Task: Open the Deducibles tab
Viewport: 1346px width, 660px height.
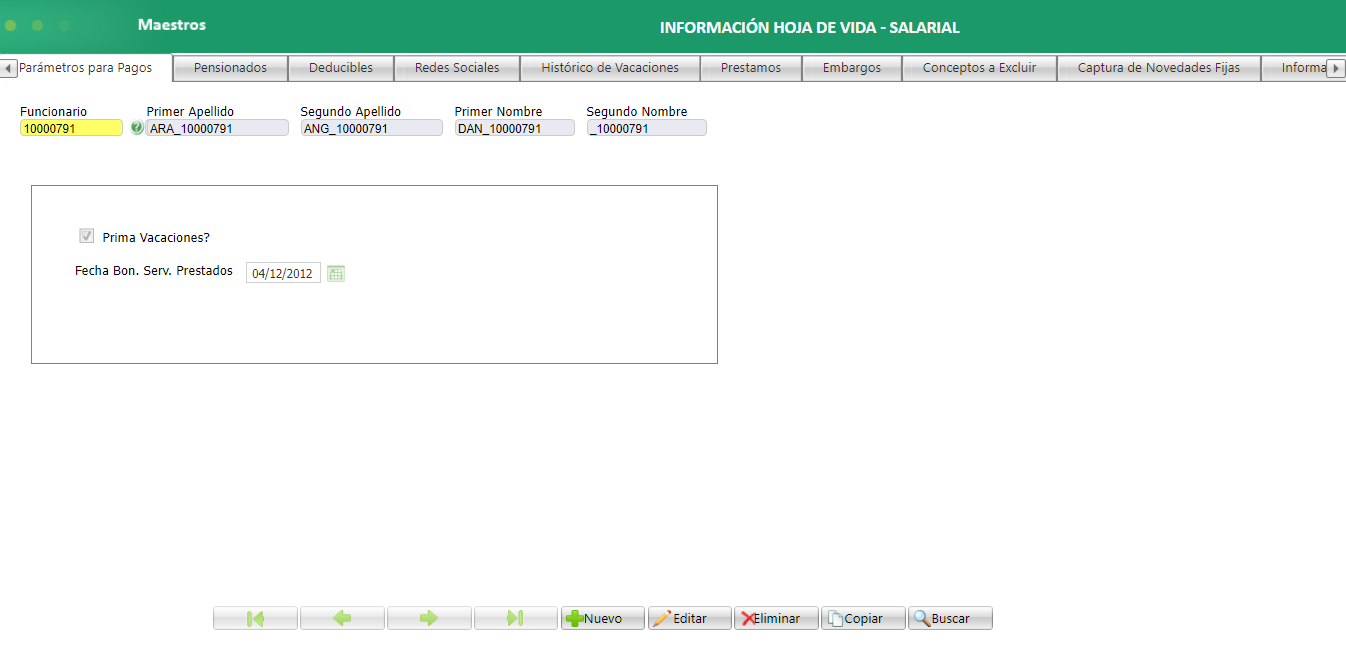Action: (341, 68)
